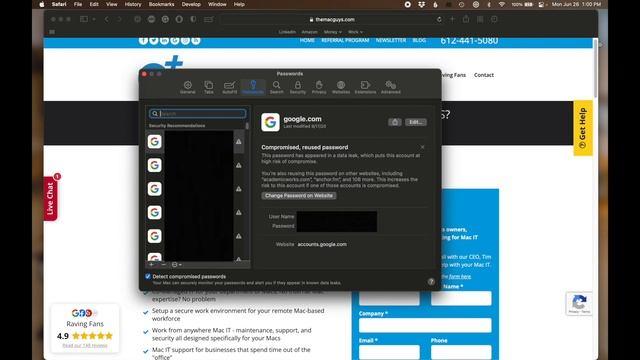Click Safari's forward navigation arrow
The height and width of the screenshot is (360, 640).
click(x=120, y=19)
